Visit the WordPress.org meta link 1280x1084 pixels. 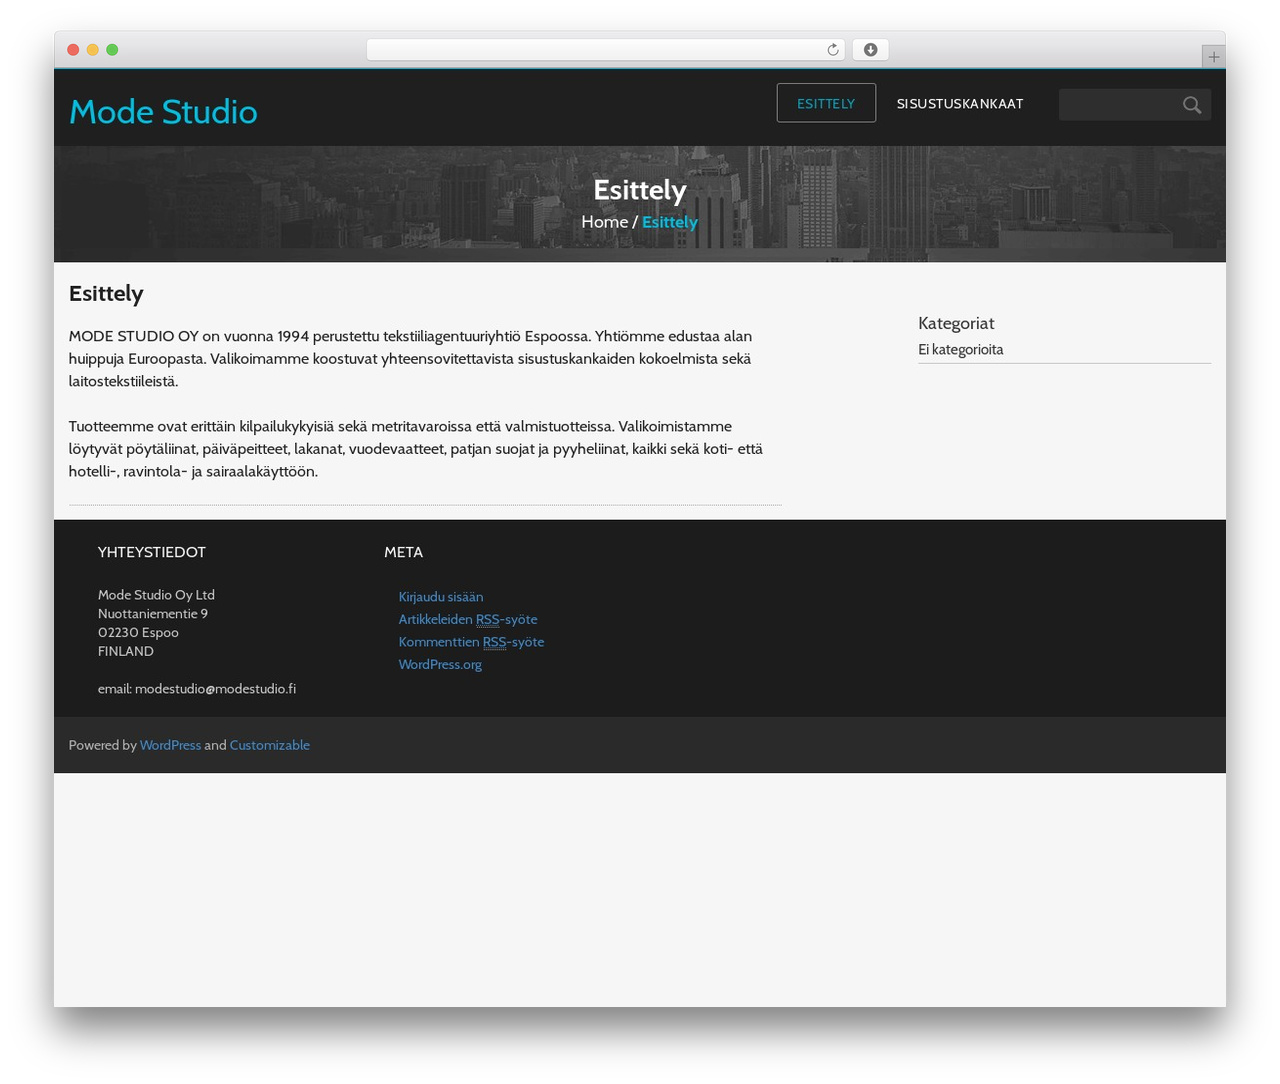pos(440,664)
